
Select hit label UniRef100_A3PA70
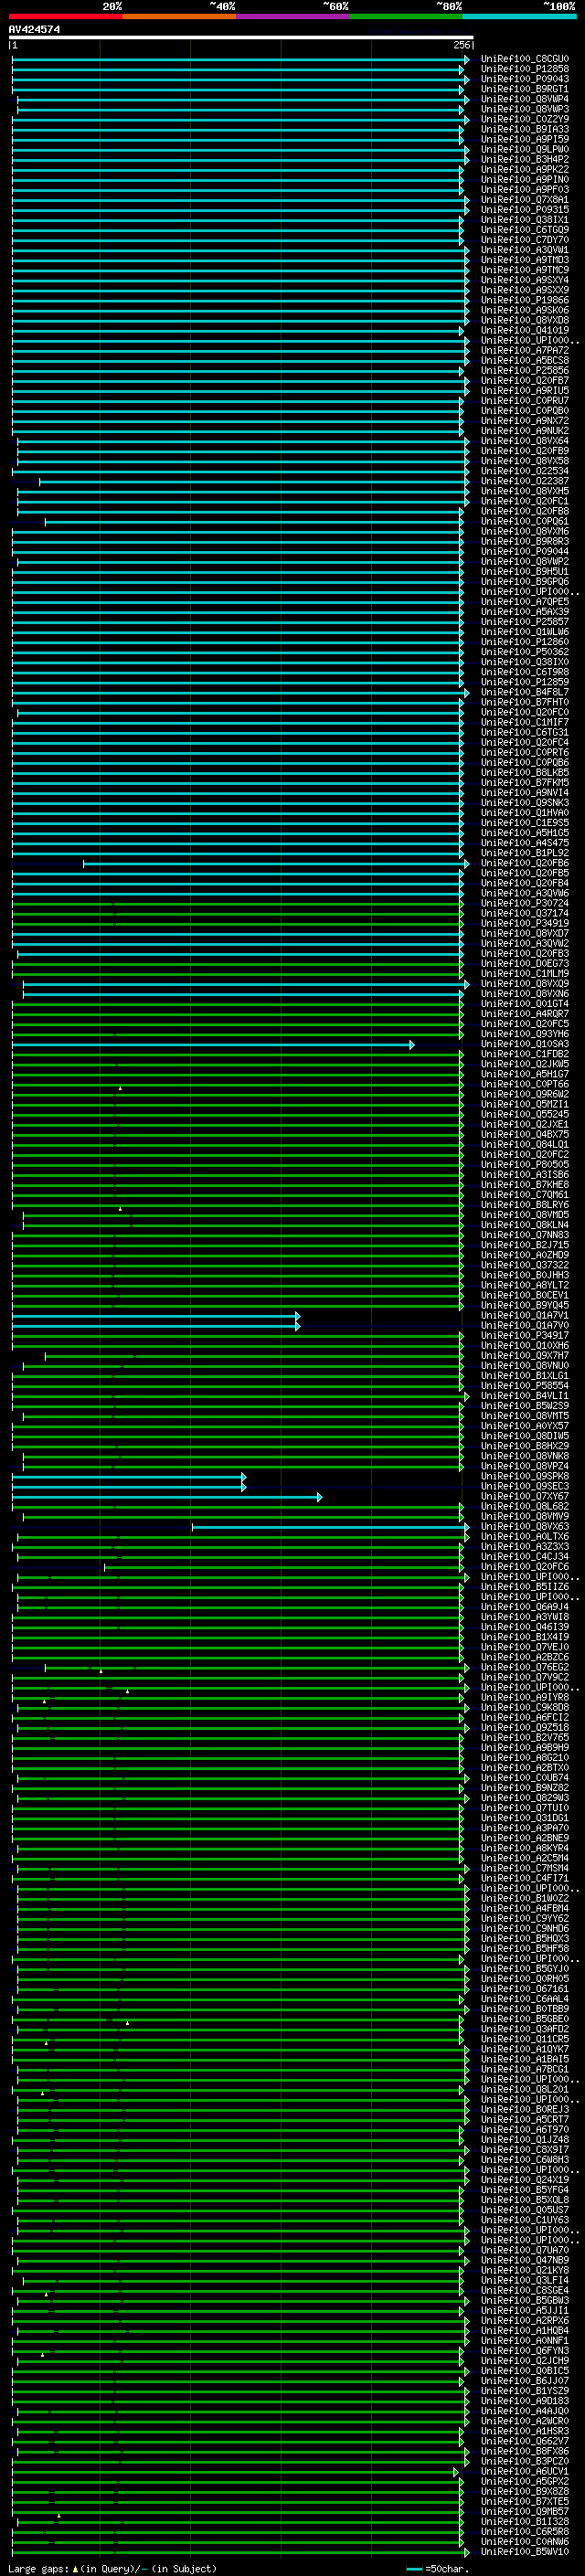click(x=524, y=1829)
